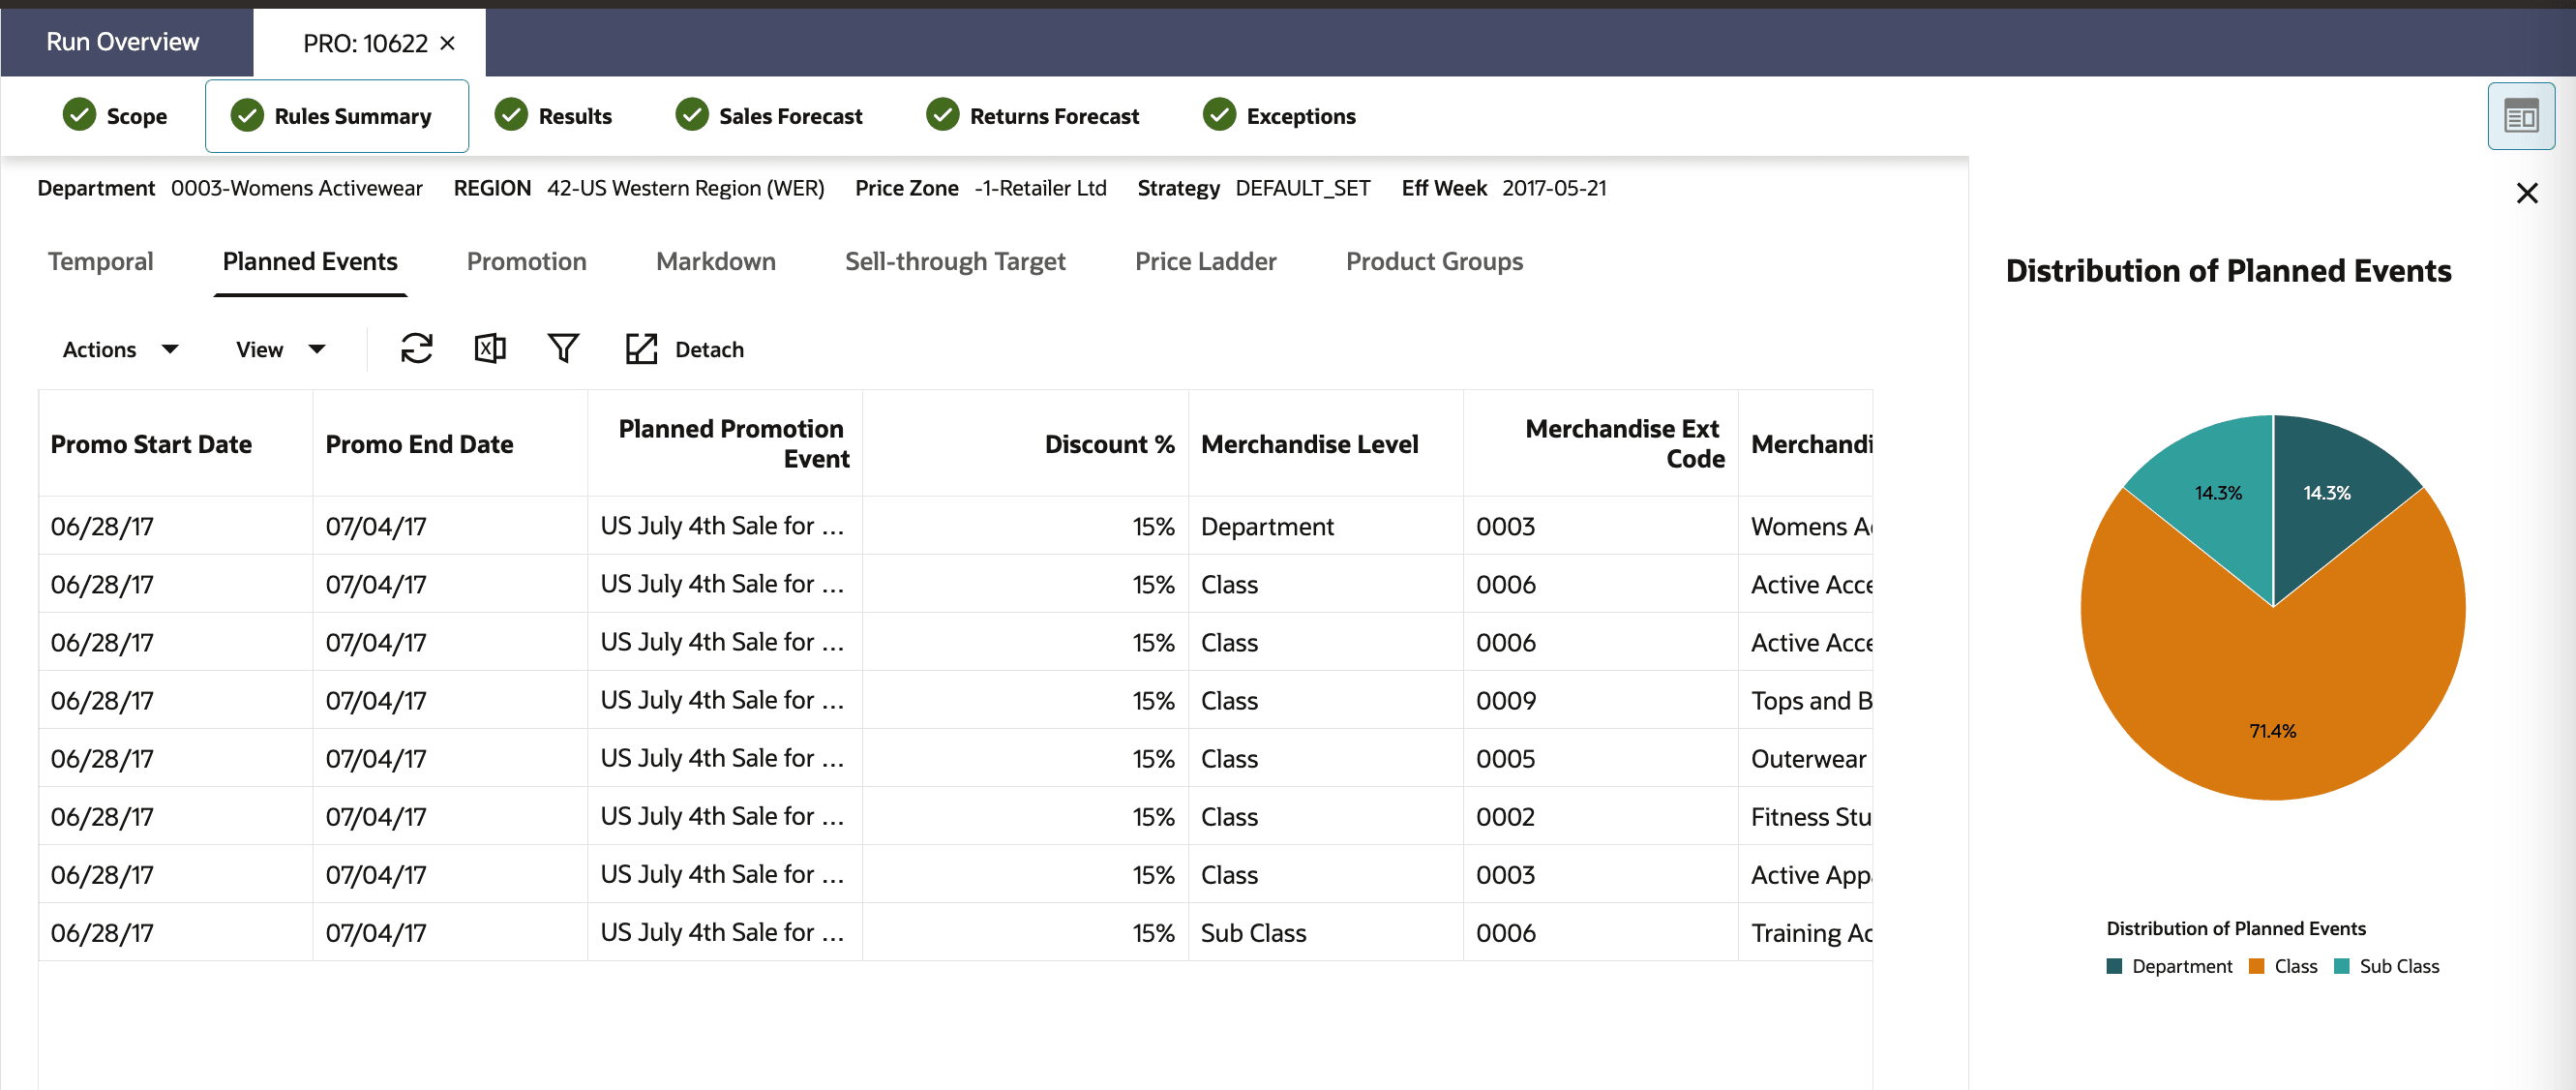The height and width of the screenshot is (1090, 2576).
Task: Click the refresh table icon
Action: coord(416,349)
